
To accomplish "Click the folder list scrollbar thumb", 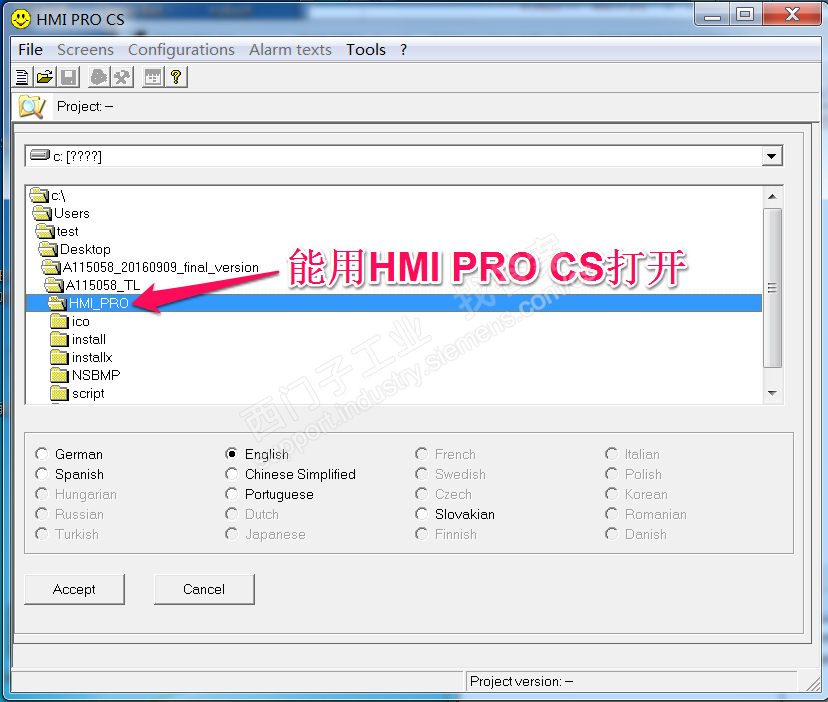I will tap(772, 288).
